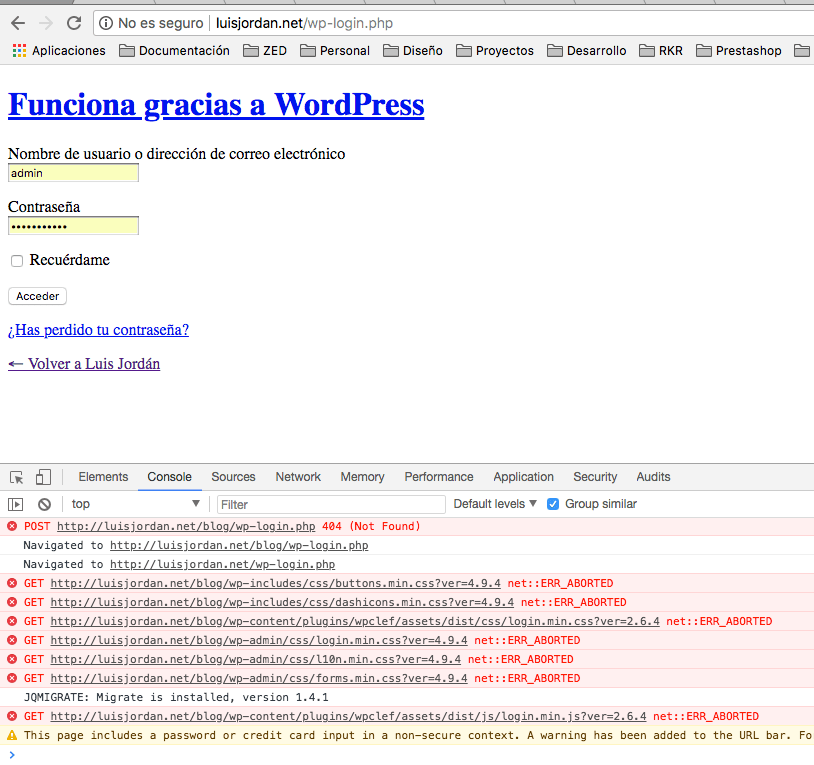Click the address bar URL luisjordan.net/wp-login.php

(x=304, y=23)
